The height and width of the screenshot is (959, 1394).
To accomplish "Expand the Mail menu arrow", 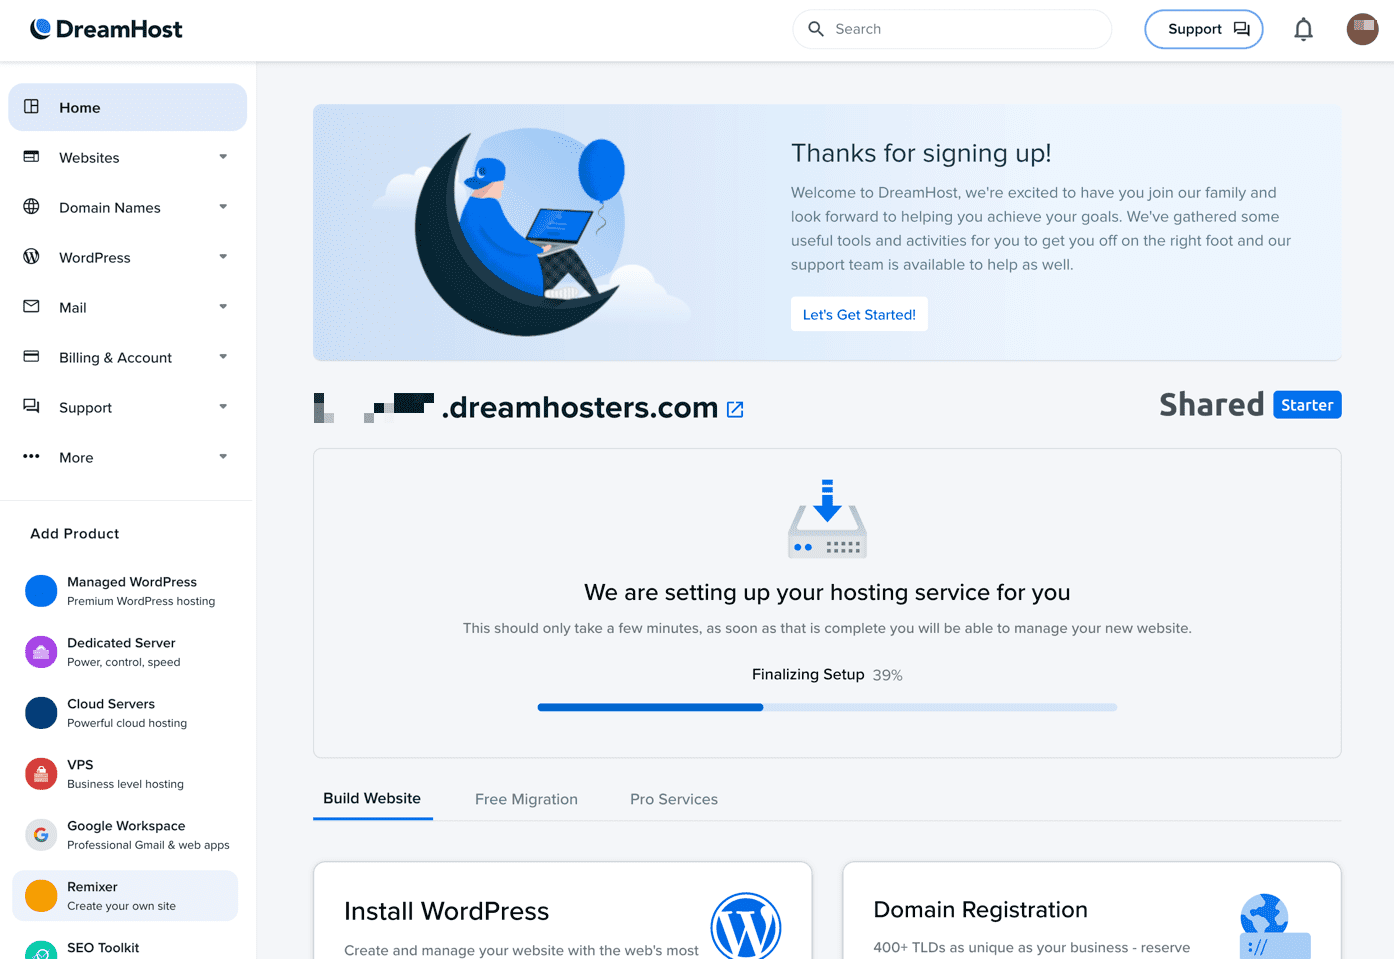I will [223, 307].
